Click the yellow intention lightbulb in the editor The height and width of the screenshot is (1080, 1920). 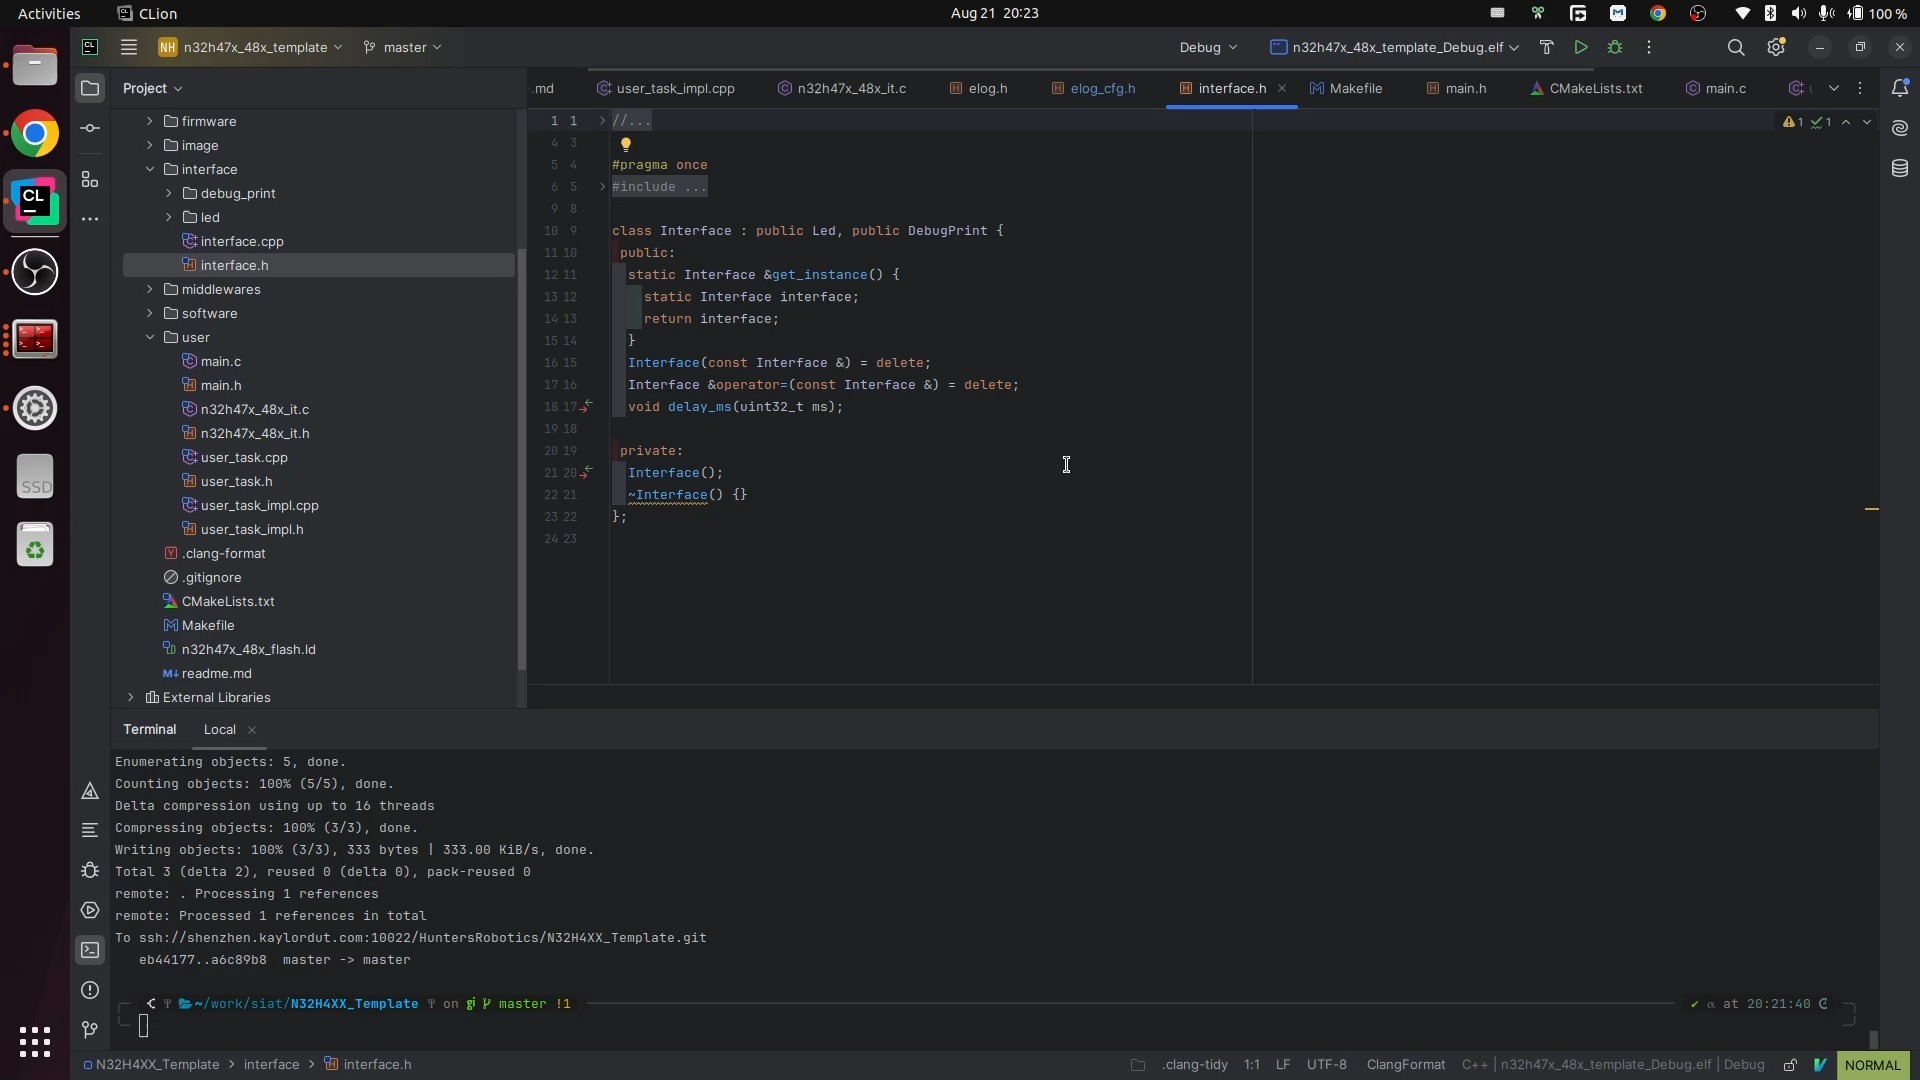click(626, 144)
